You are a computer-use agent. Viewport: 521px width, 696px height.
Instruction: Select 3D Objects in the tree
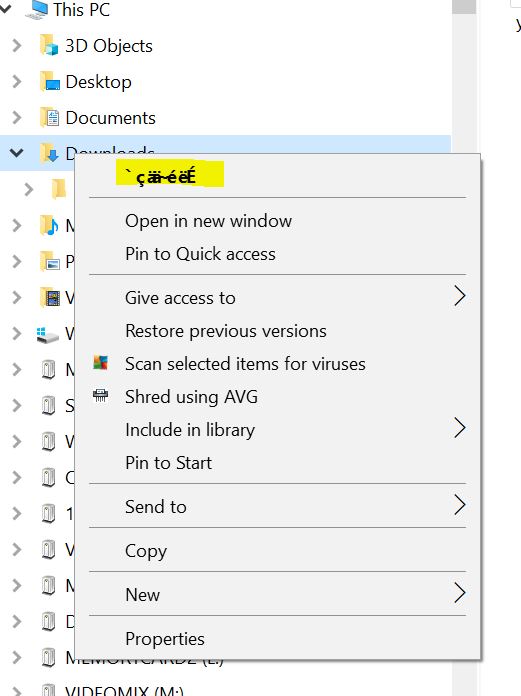click(109, 46)
